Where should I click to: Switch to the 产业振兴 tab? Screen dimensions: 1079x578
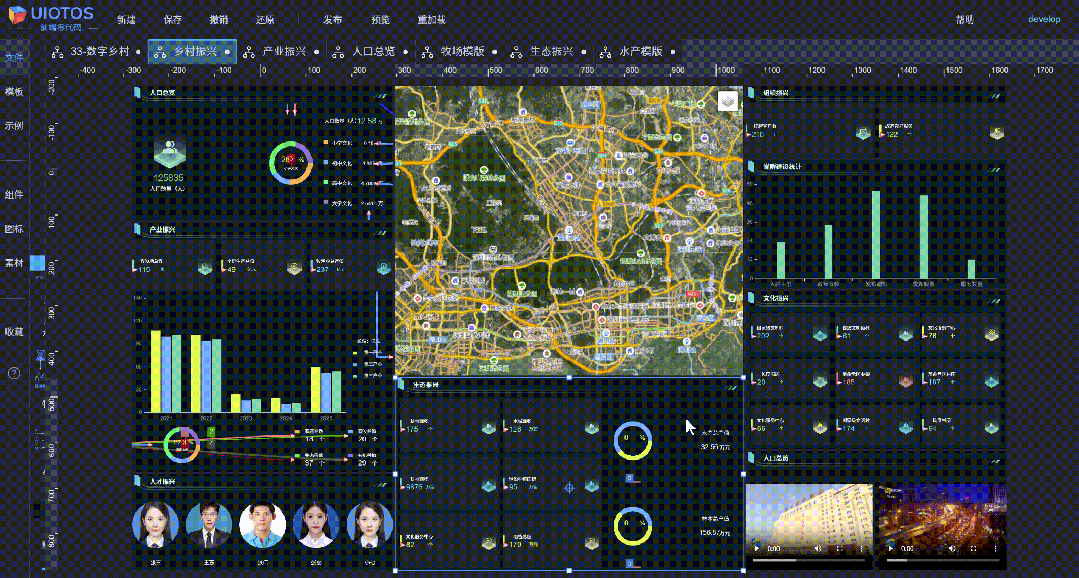[284, 51]
